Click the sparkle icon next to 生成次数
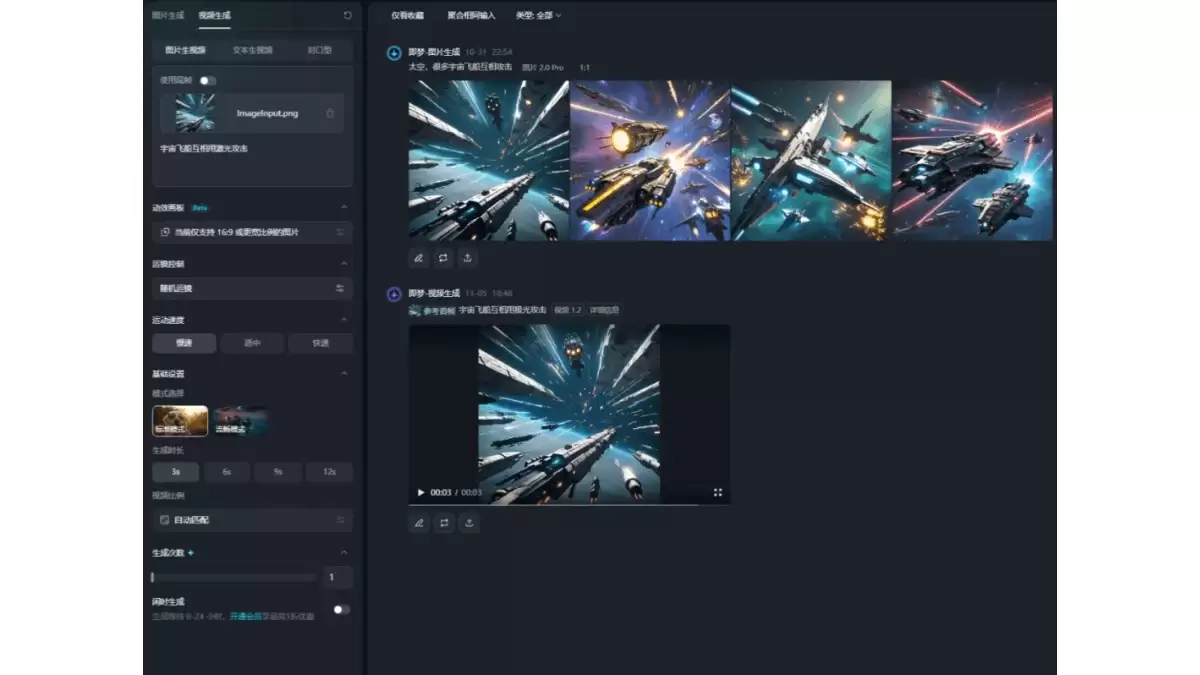1200x675 pixels. (191, 553)
